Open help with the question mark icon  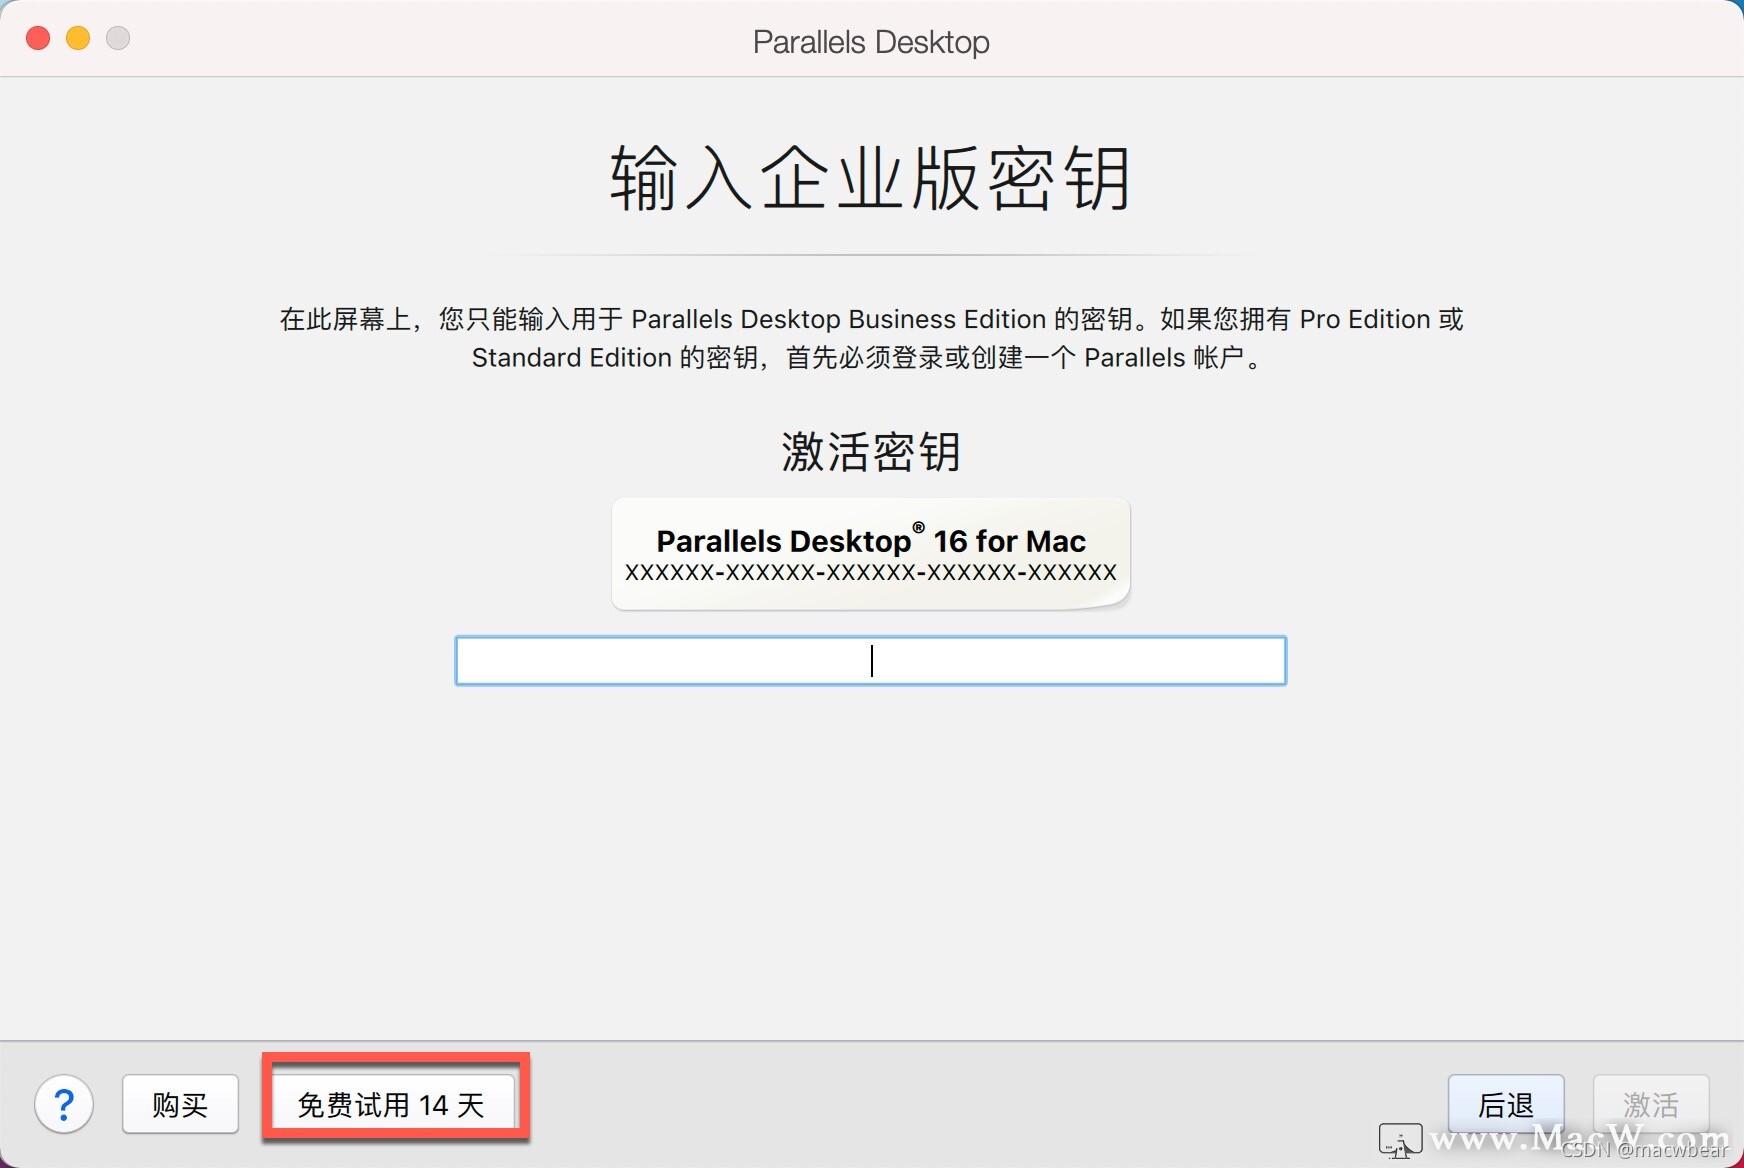pyautogui.click(x=64, y=1104)
